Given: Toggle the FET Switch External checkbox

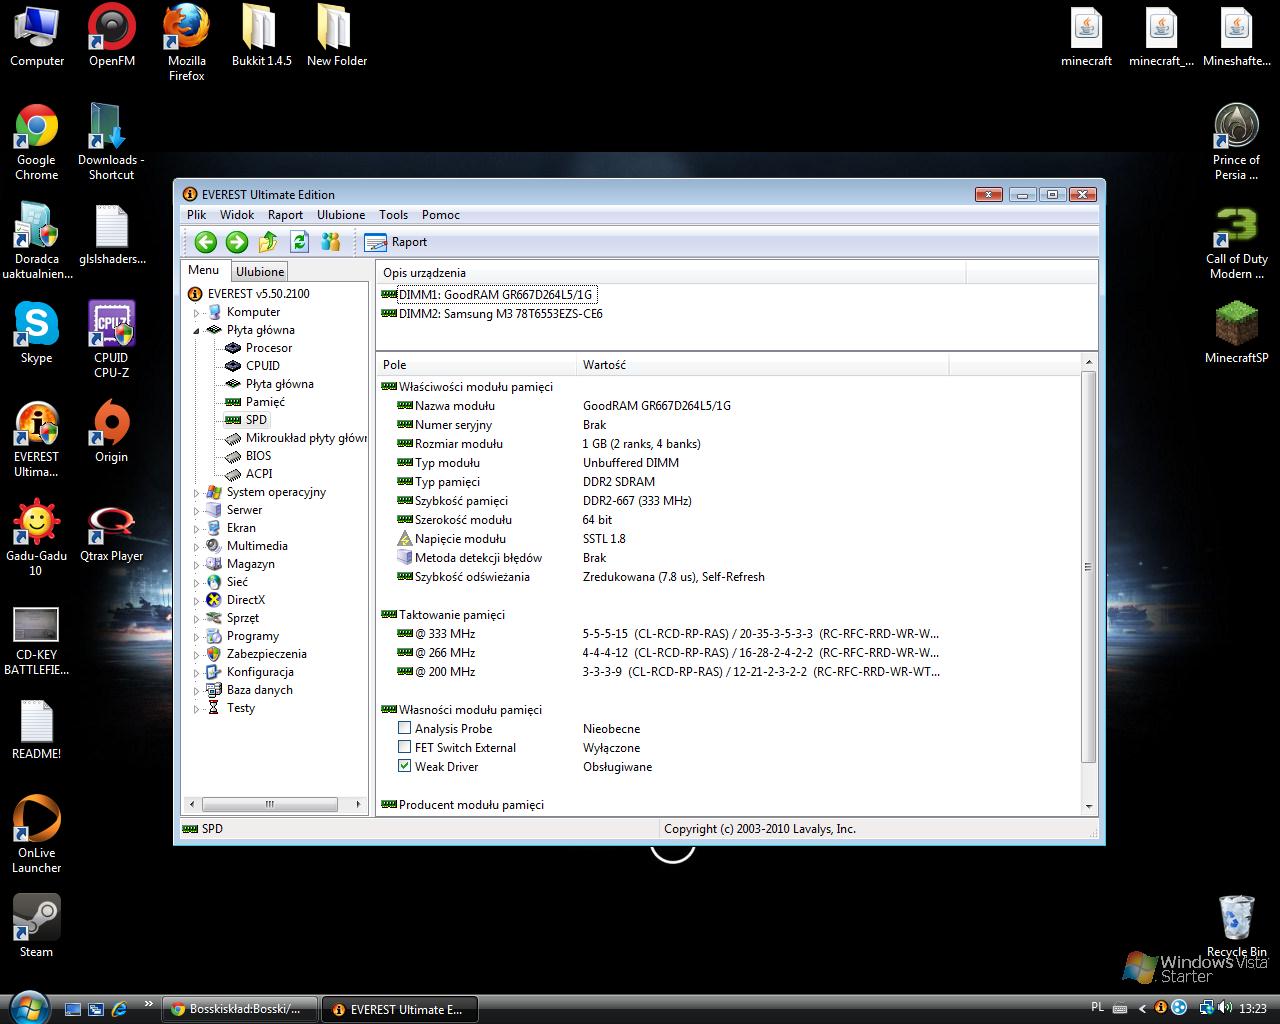Looking at the screenshot, I should (x=404, y=748).
